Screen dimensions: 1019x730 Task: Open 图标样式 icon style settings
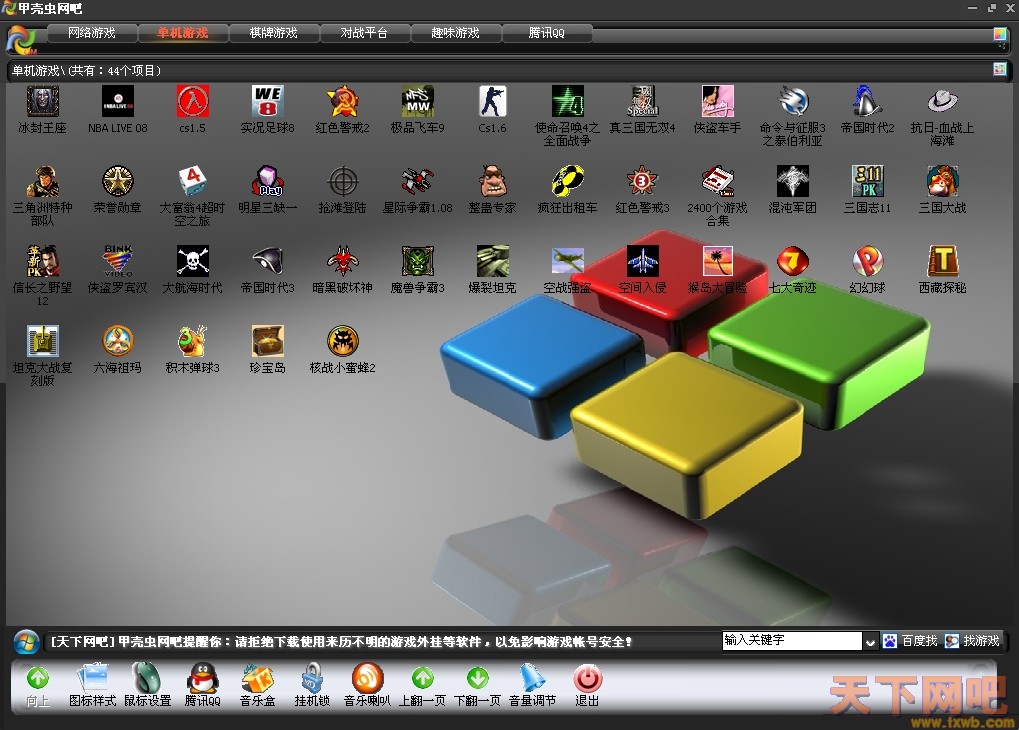click(92, 686)
